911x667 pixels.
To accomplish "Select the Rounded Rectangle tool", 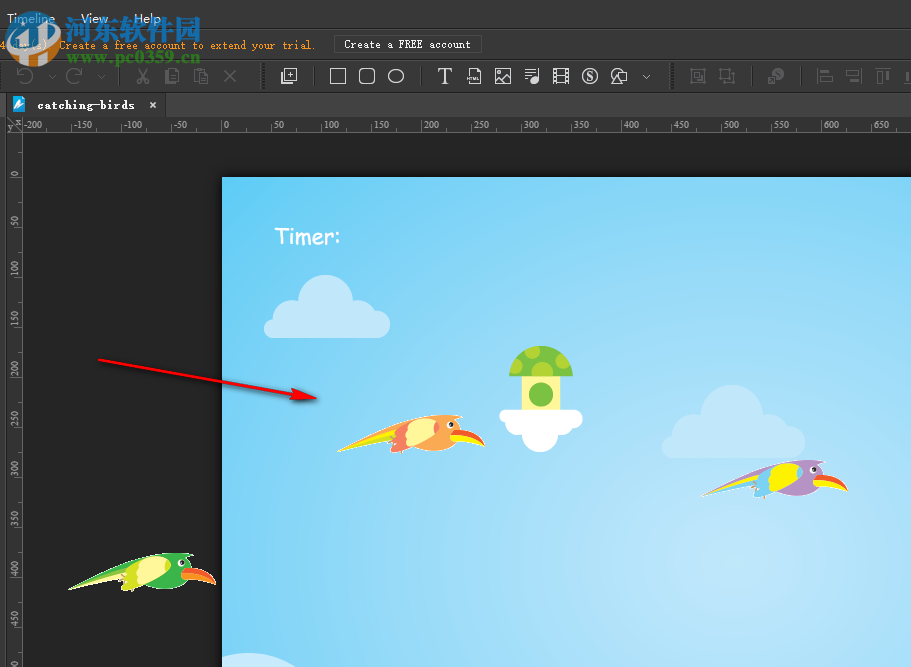I will [x=366, y=75].
